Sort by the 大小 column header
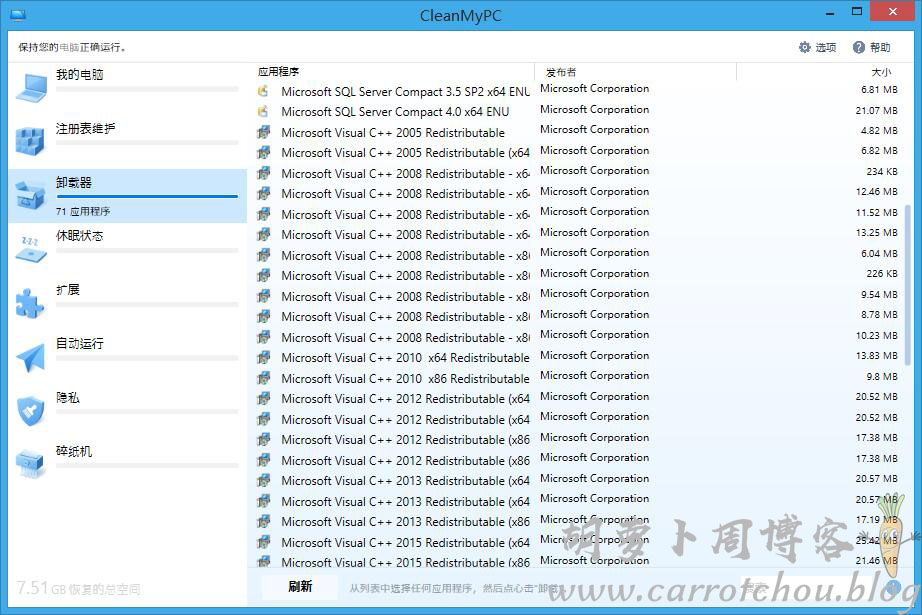 (881, 72)
